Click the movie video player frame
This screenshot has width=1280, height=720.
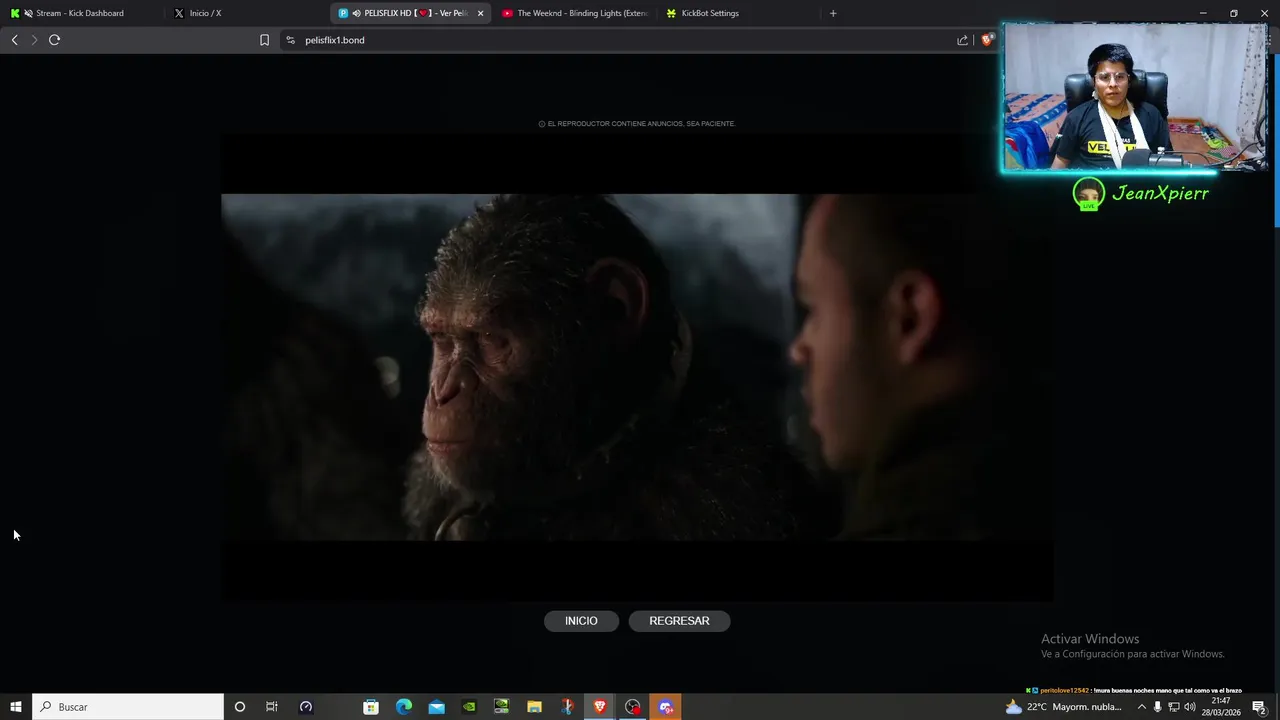(x=637, y=367)
